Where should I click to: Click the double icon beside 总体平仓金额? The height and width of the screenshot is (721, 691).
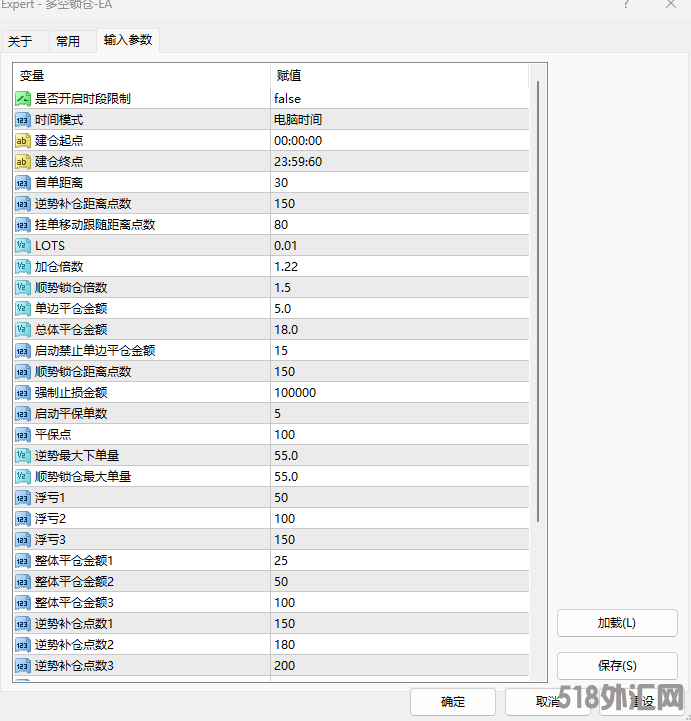coord(23,330)
